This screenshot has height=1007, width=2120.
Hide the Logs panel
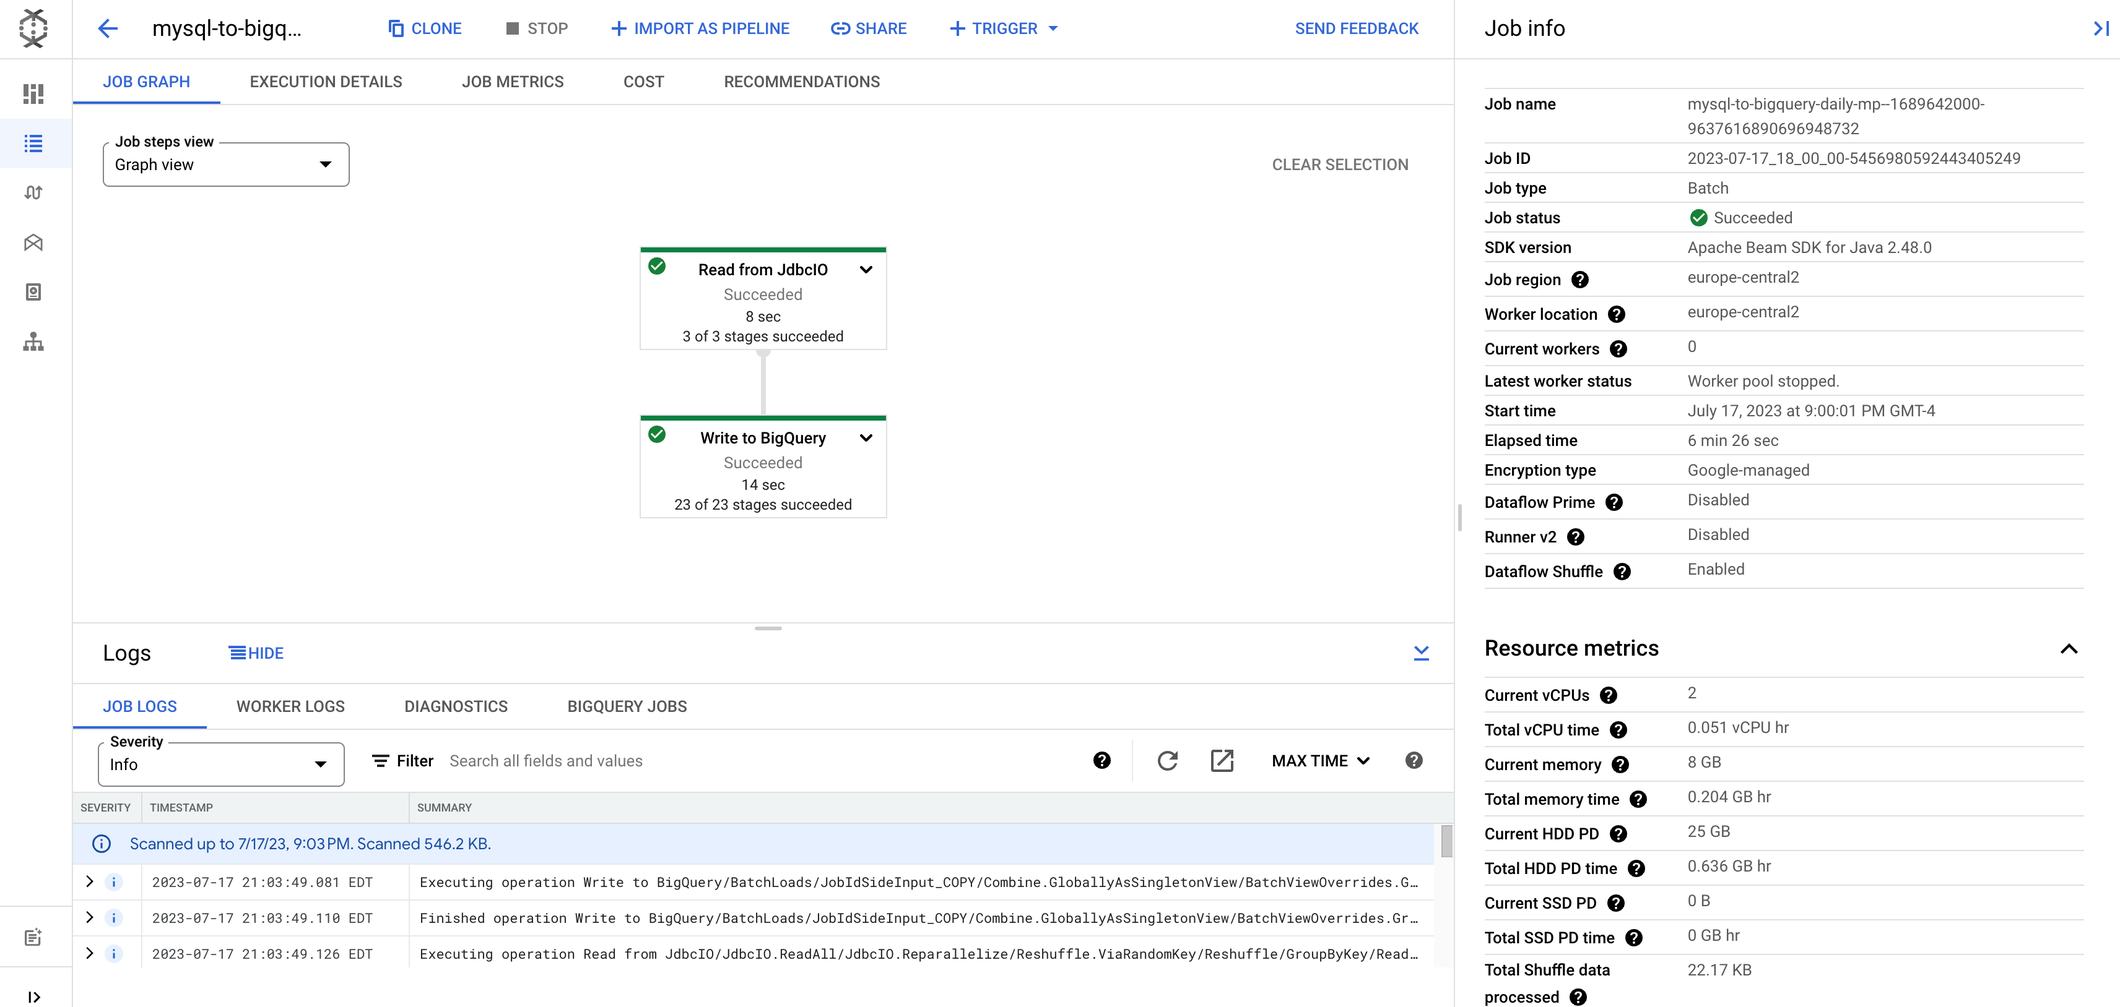pos(256,653)
